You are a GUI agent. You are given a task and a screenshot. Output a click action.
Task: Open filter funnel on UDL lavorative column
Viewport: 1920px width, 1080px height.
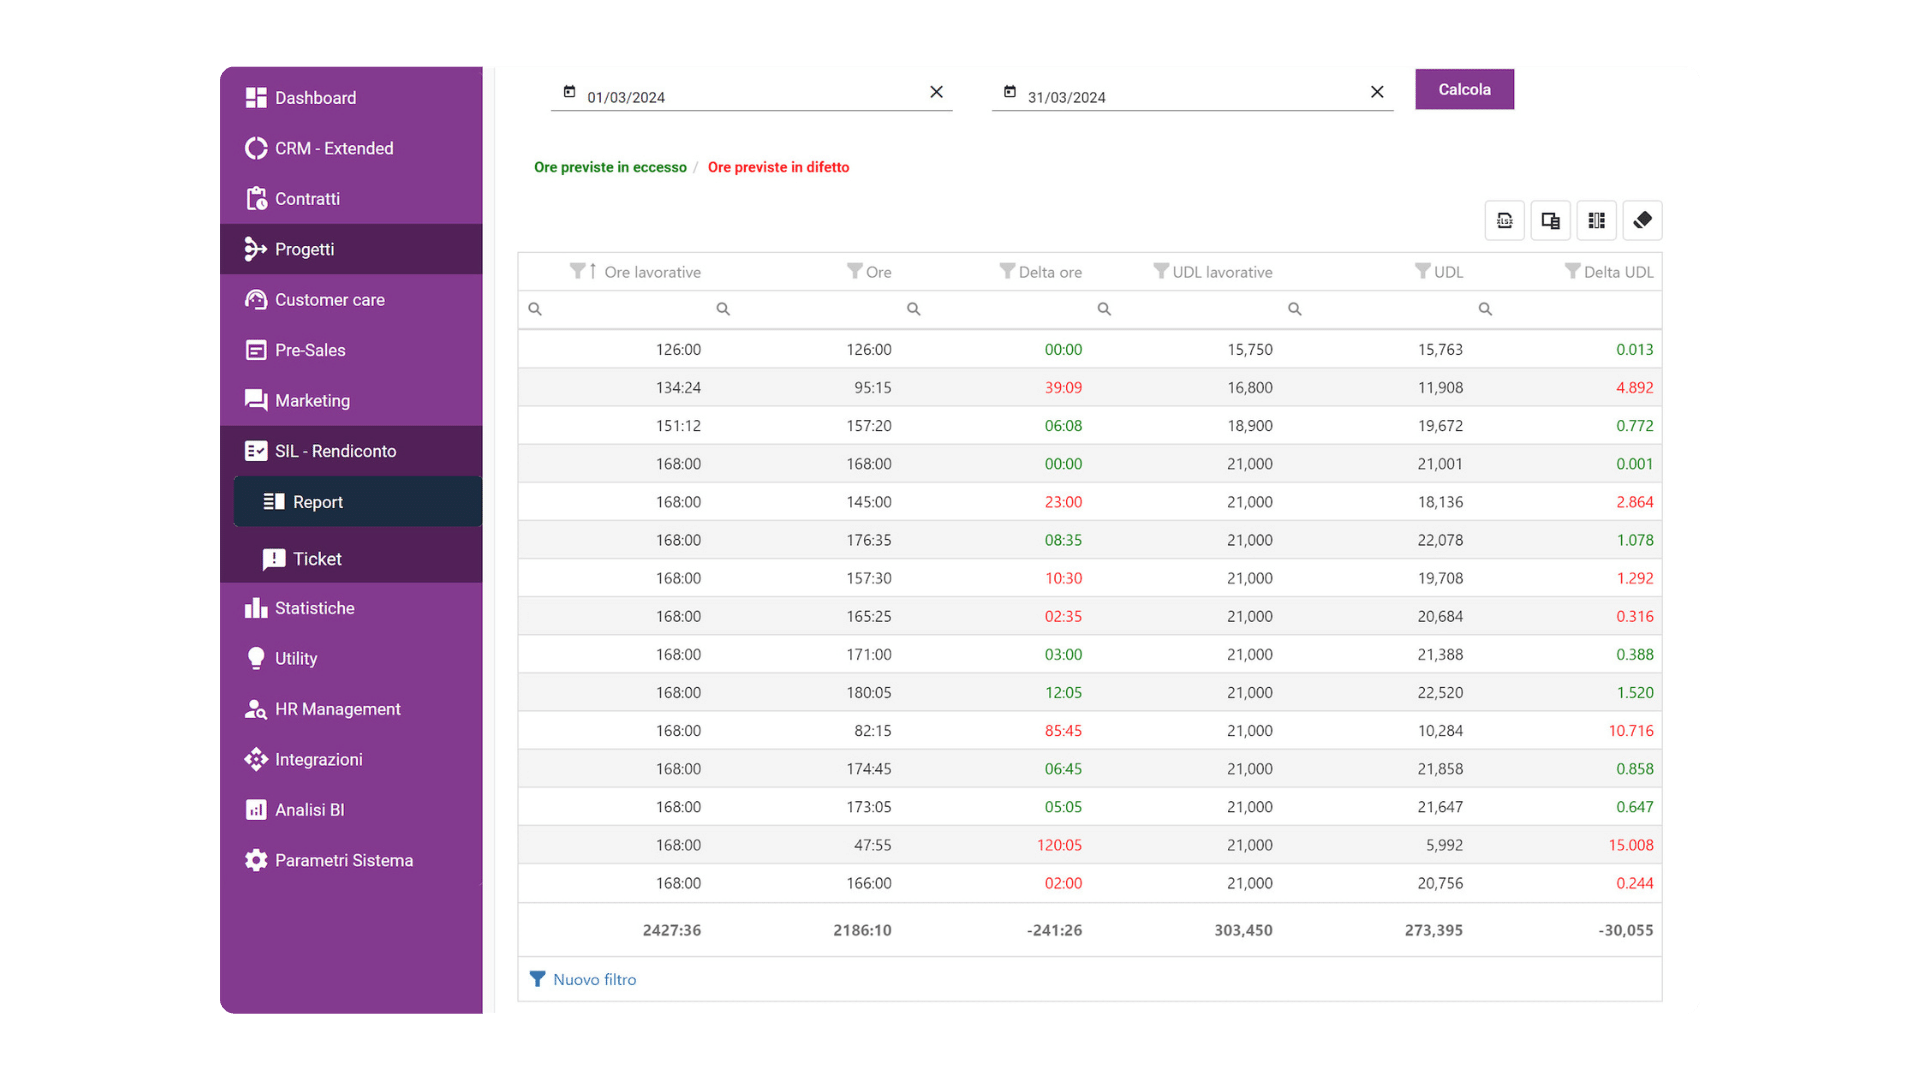point(1160,271)
